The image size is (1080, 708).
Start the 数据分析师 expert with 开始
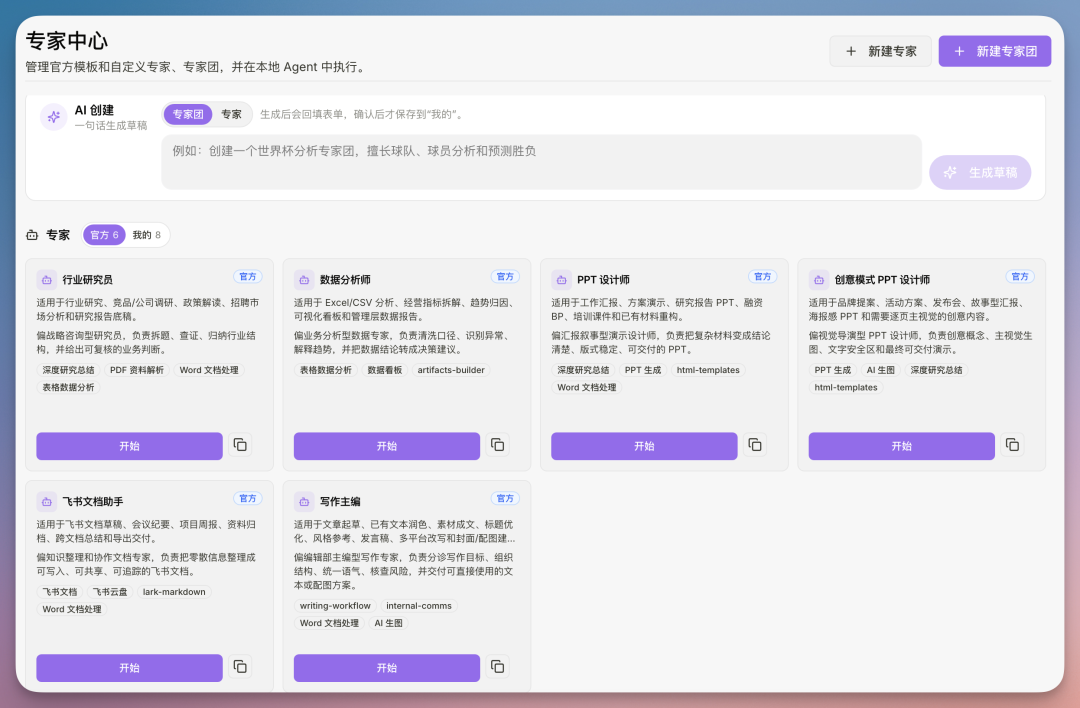(x=387, y=446)
